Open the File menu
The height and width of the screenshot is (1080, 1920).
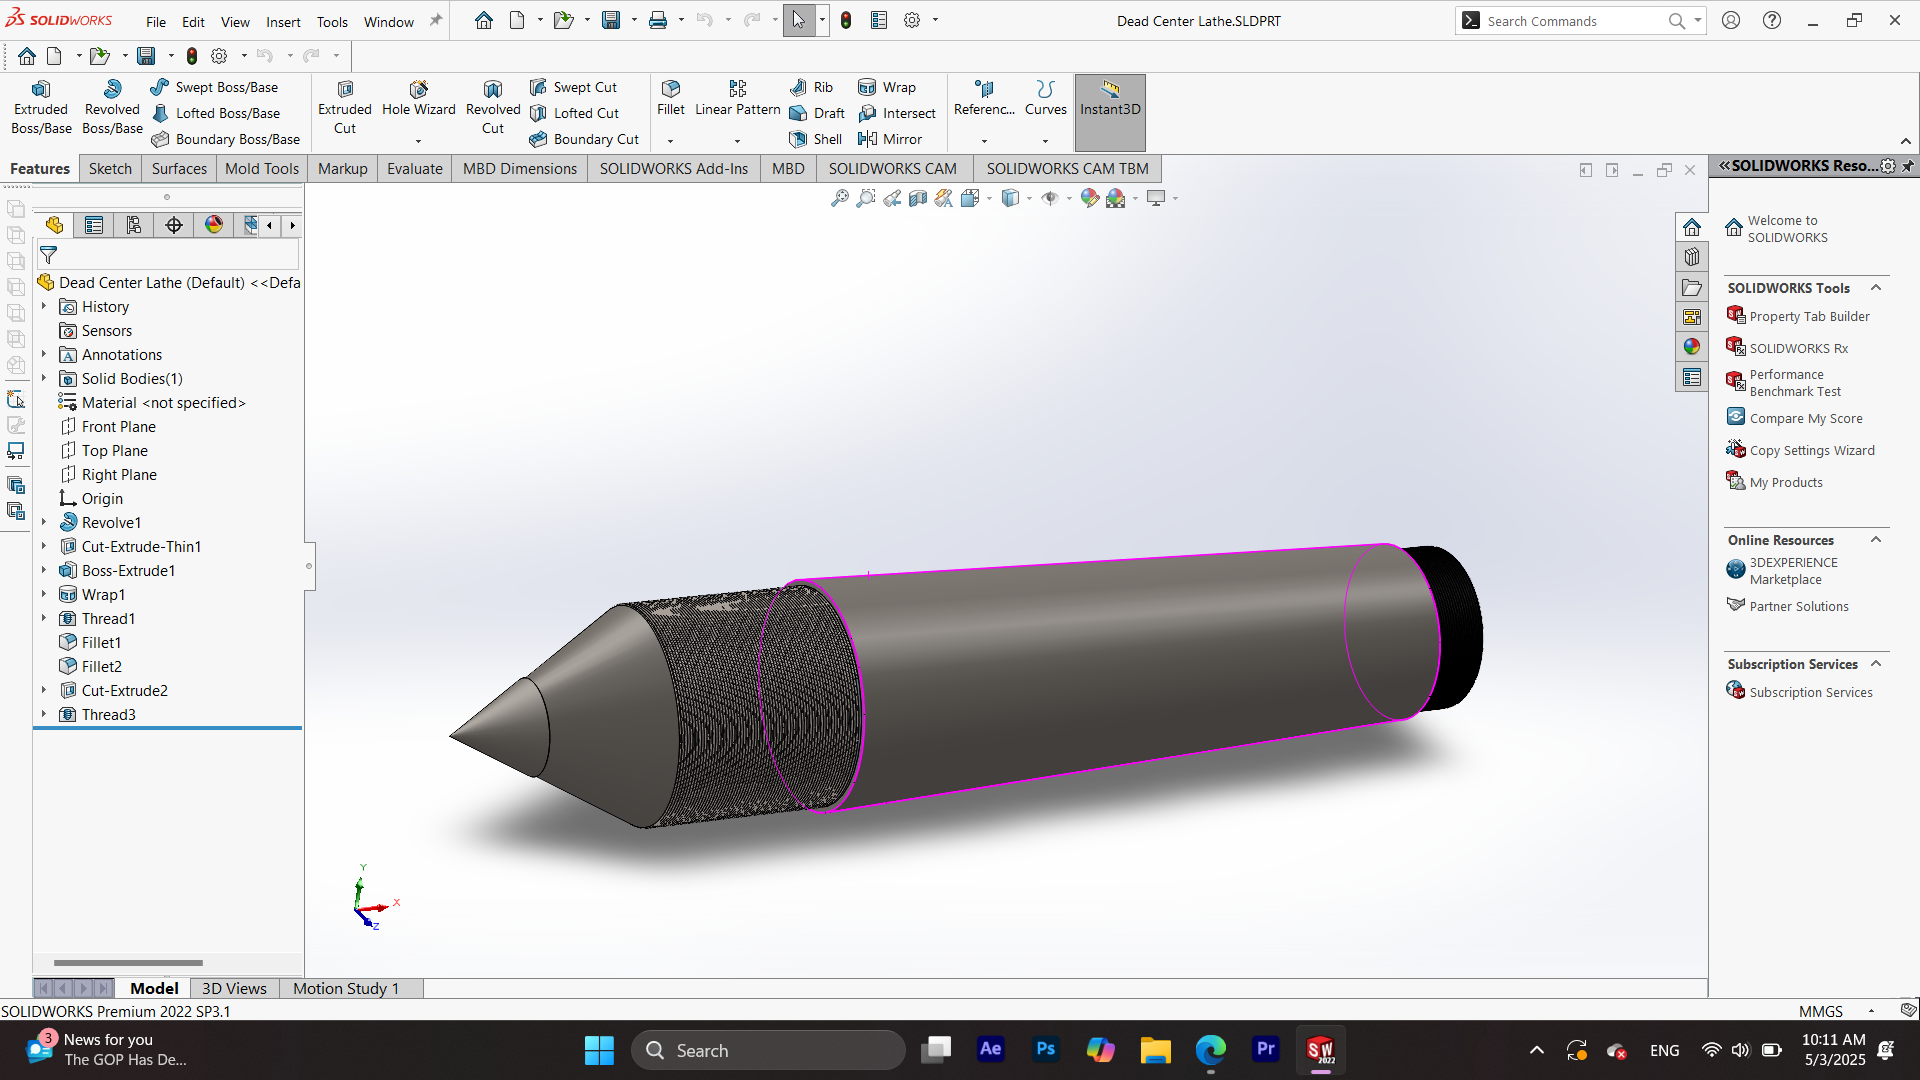point(156,22)
